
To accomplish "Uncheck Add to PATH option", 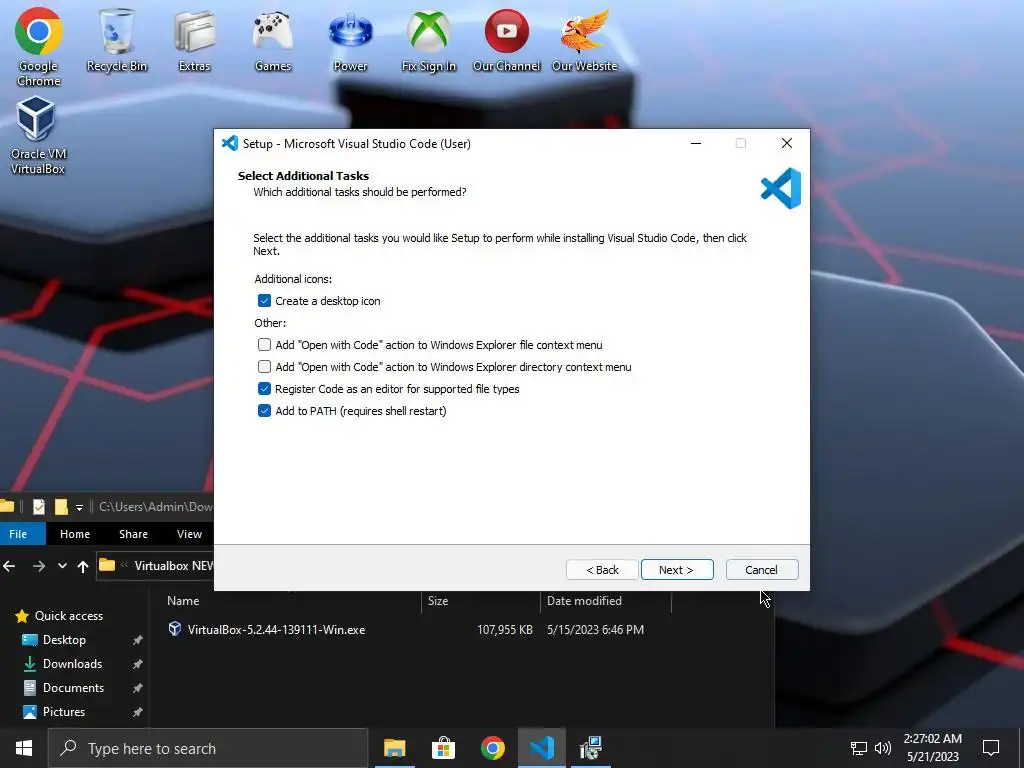I will pos(264,411).
